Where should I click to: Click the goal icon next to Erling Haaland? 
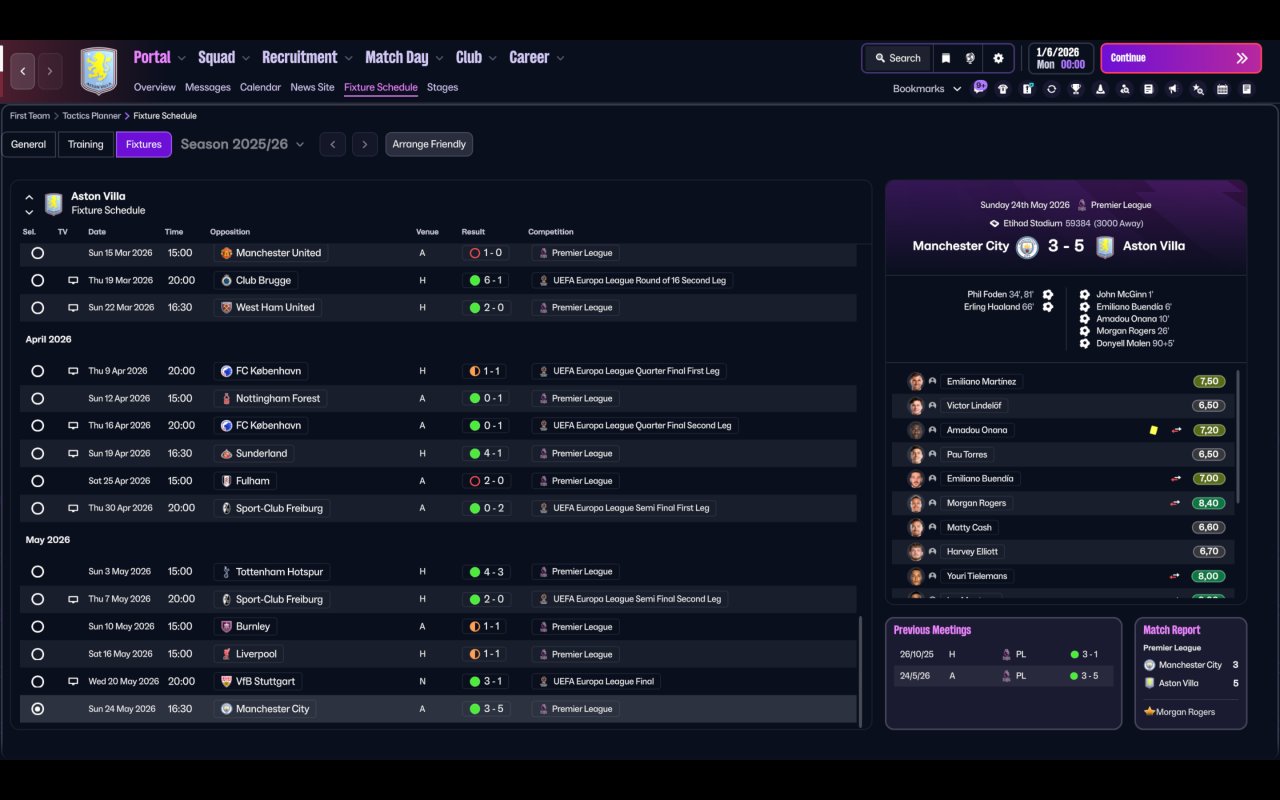pos(1047,307)
